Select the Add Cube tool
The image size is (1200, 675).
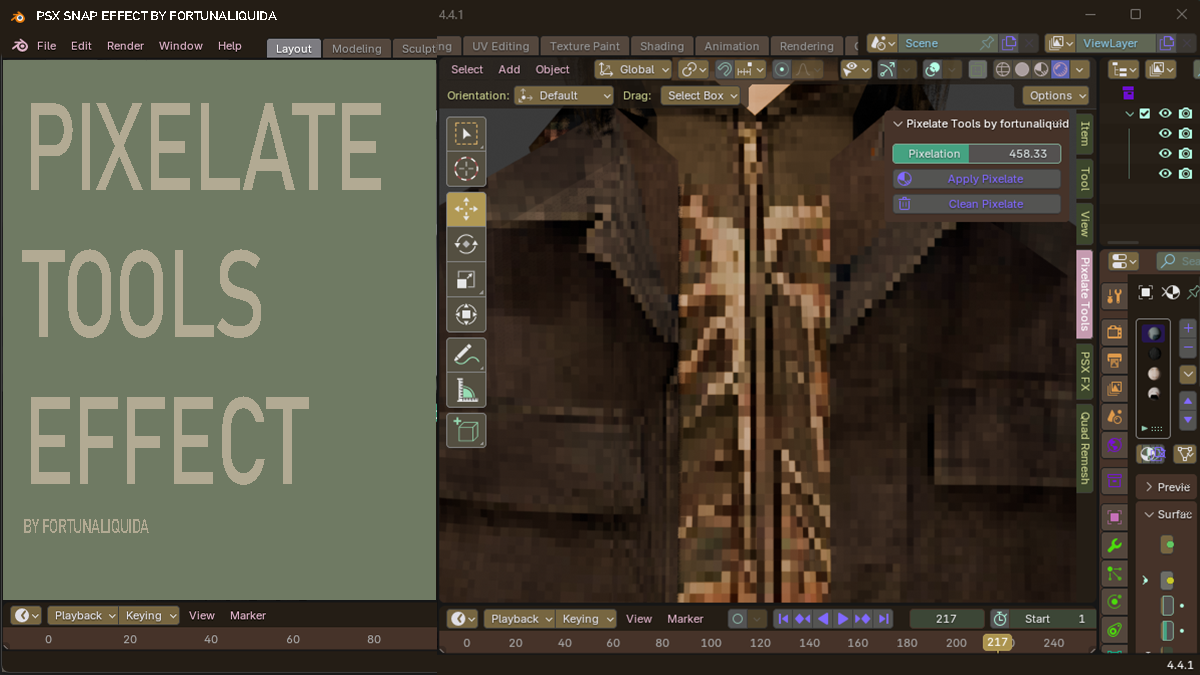(466, 430)
